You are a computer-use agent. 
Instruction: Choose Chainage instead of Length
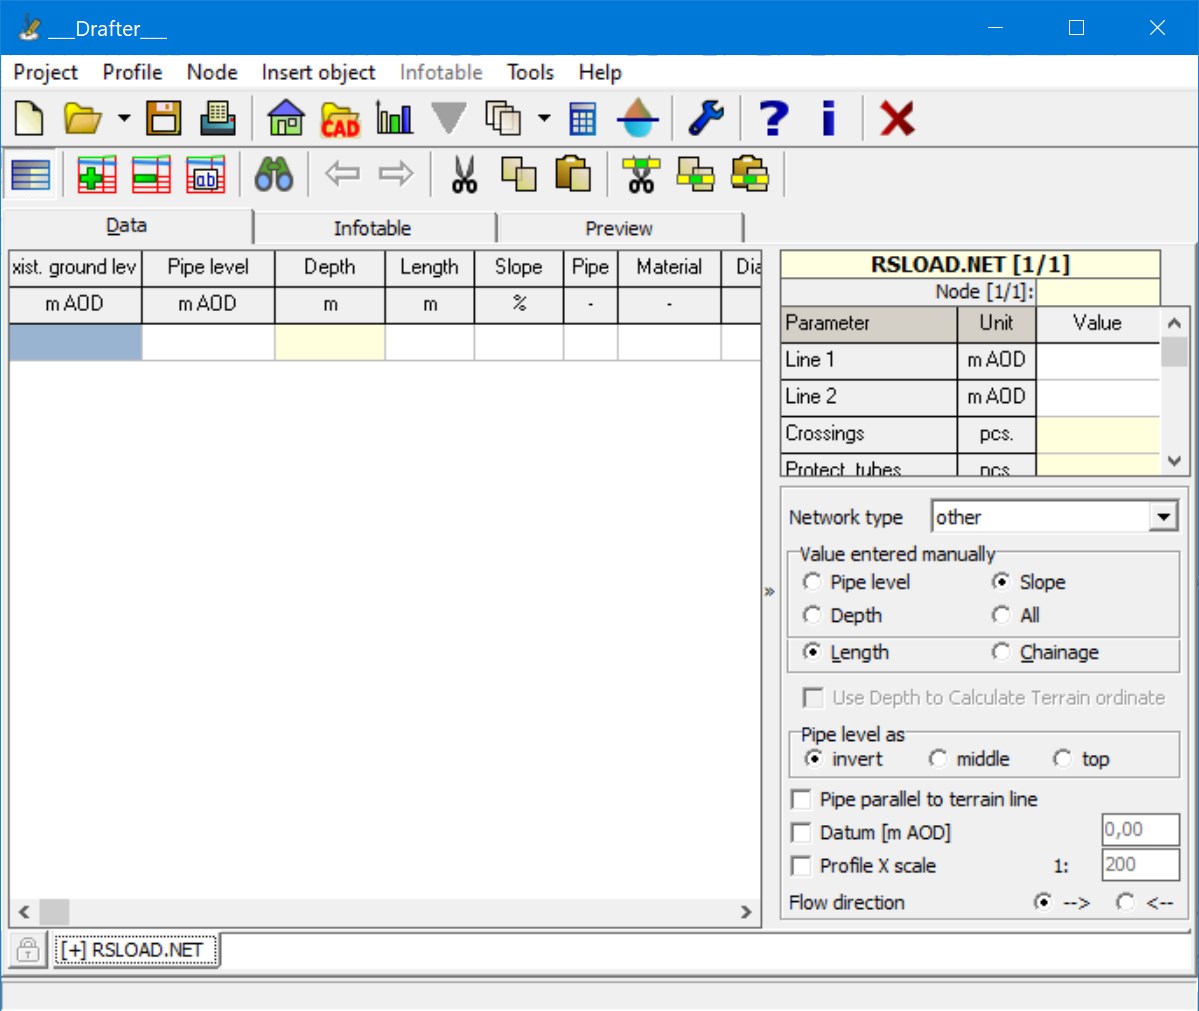[1001, 652]
